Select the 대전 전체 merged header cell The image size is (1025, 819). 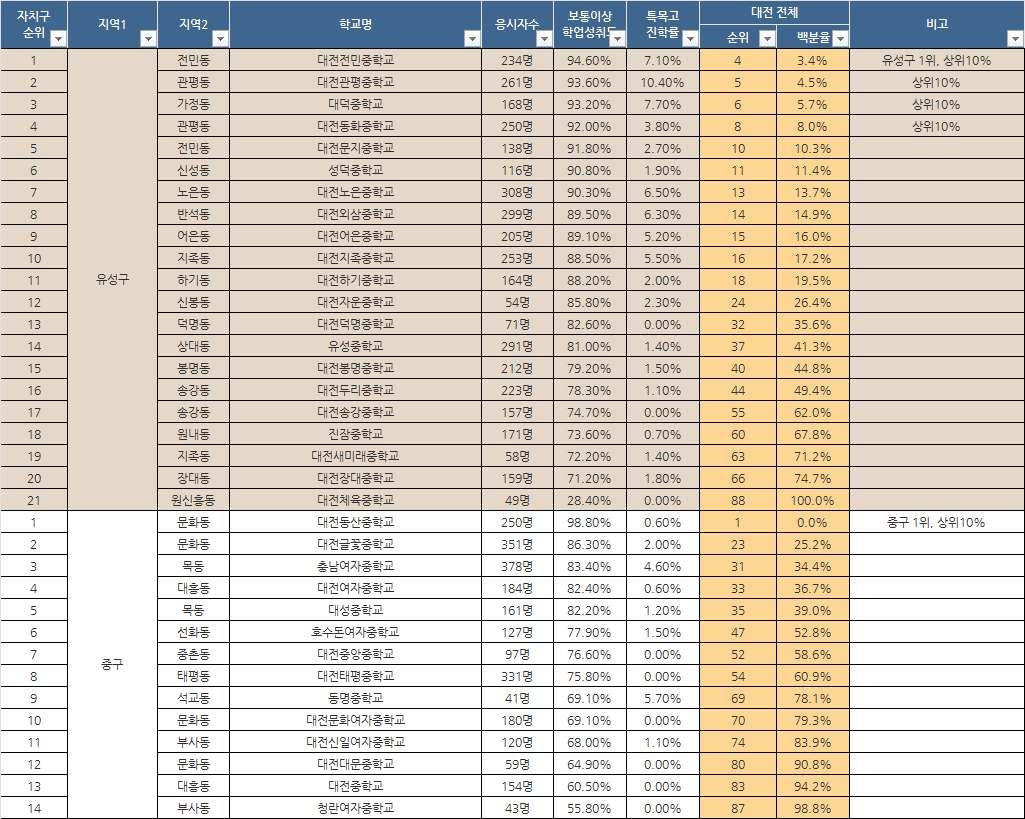pyautogui.click(x=775, y=13)
